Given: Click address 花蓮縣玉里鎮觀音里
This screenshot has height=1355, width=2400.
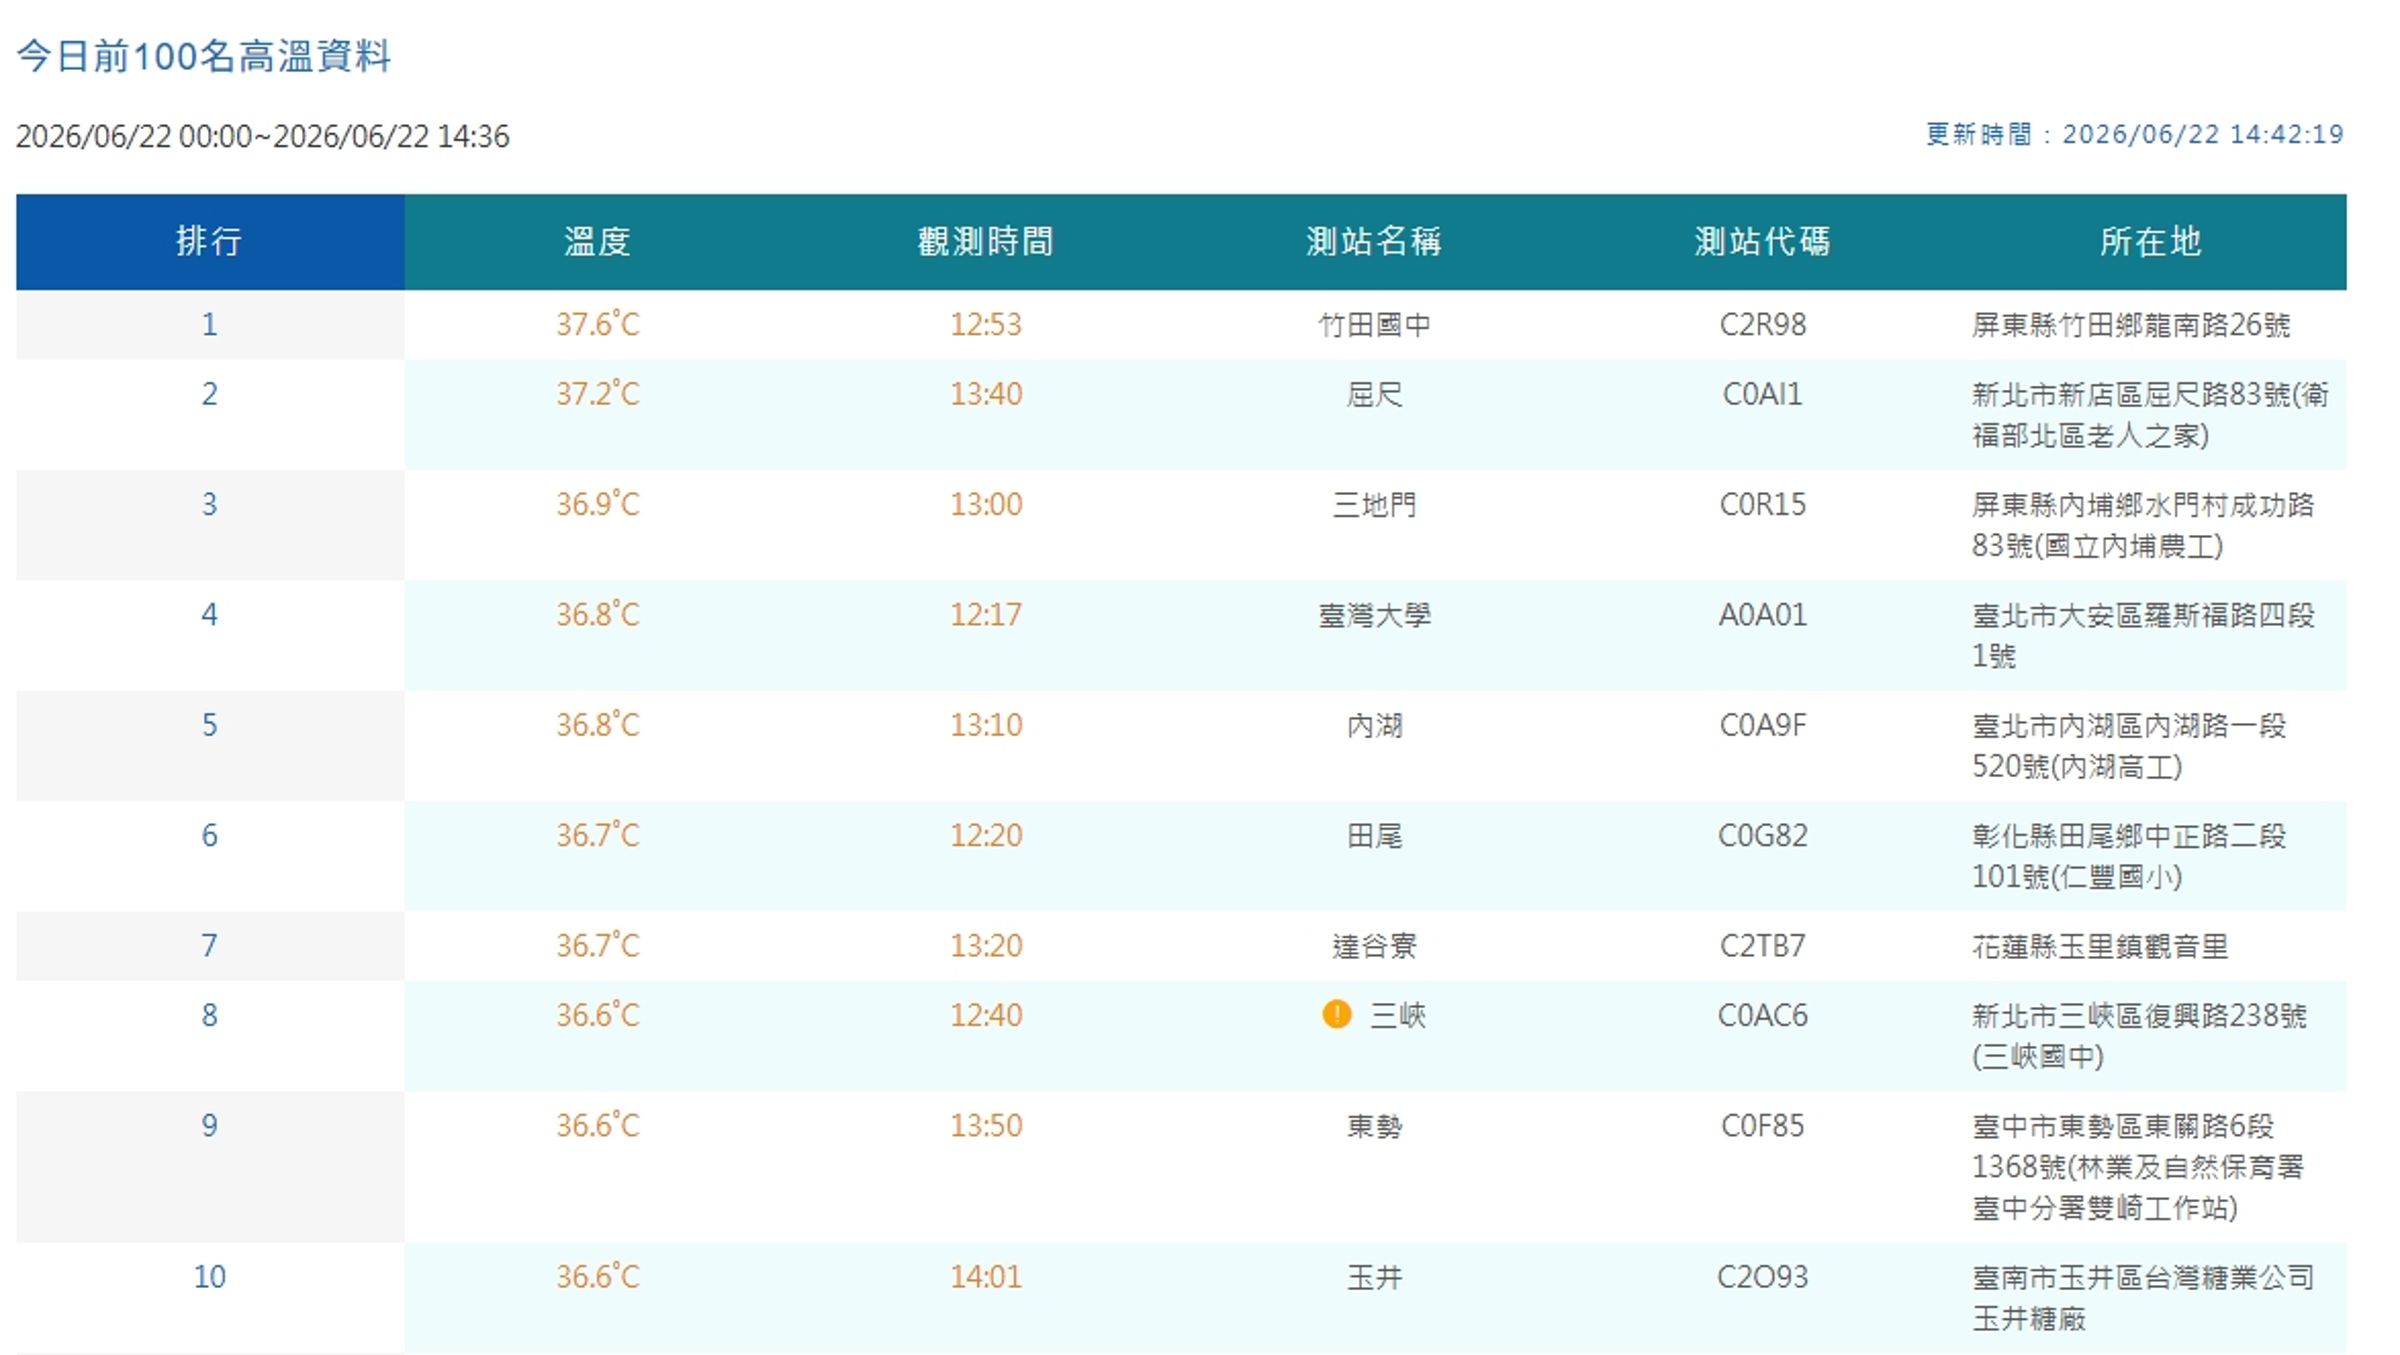Looking at the screenshot, I should [x=2100, y=946].
